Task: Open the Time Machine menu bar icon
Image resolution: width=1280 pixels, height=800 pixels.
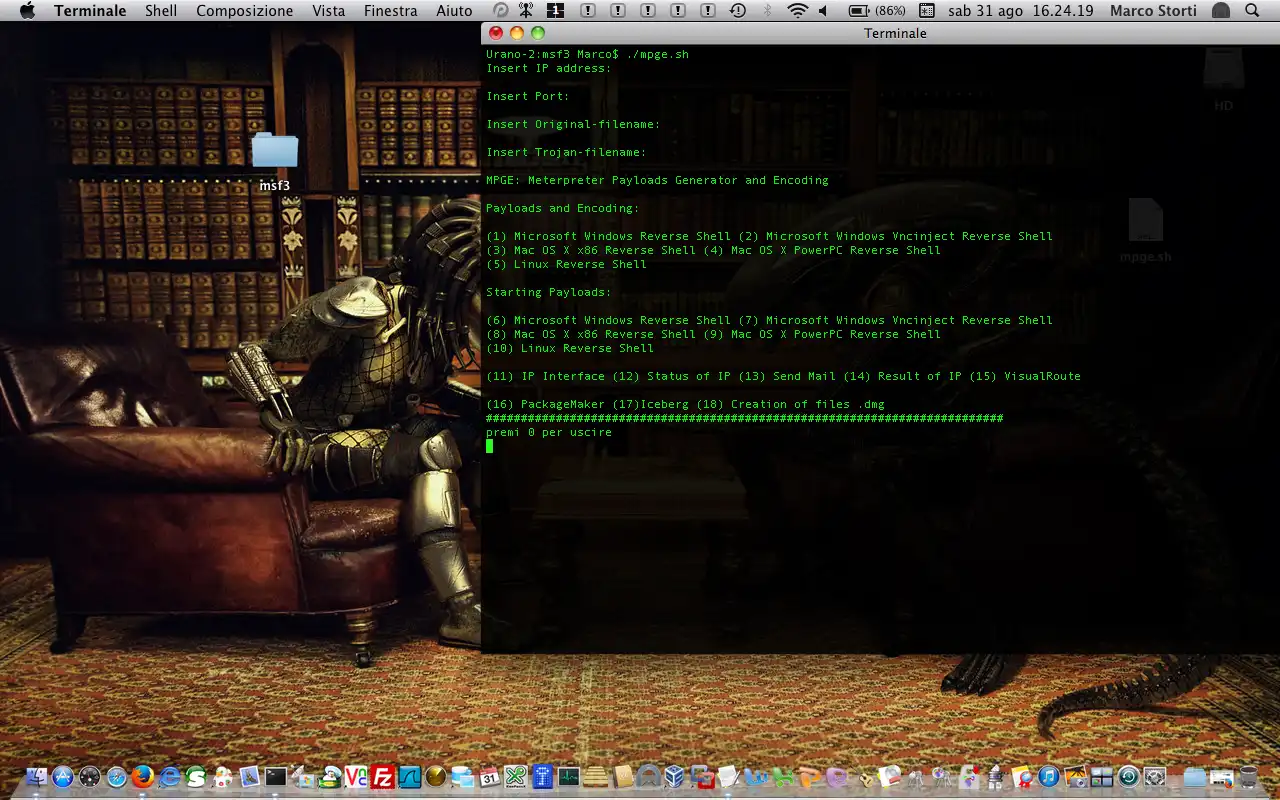Action: coord(738,11)
